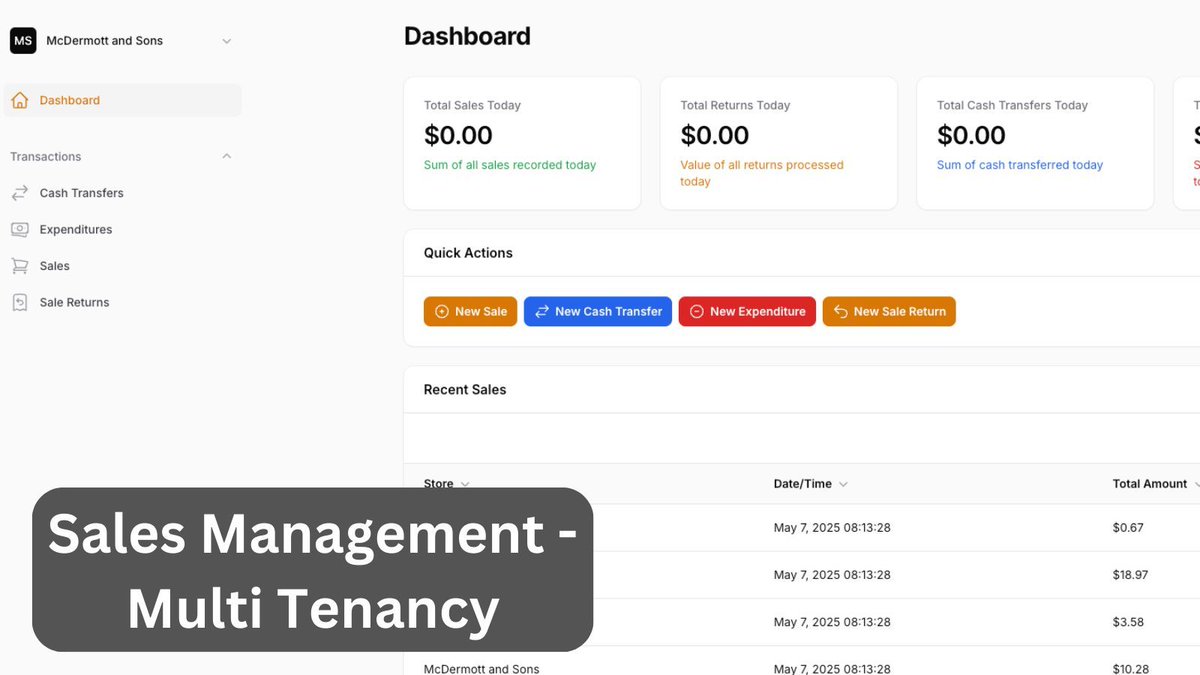1200x675 pixels.
Task: Click the New Sale button
Action: pyautogui.click(x=470, y=312)
